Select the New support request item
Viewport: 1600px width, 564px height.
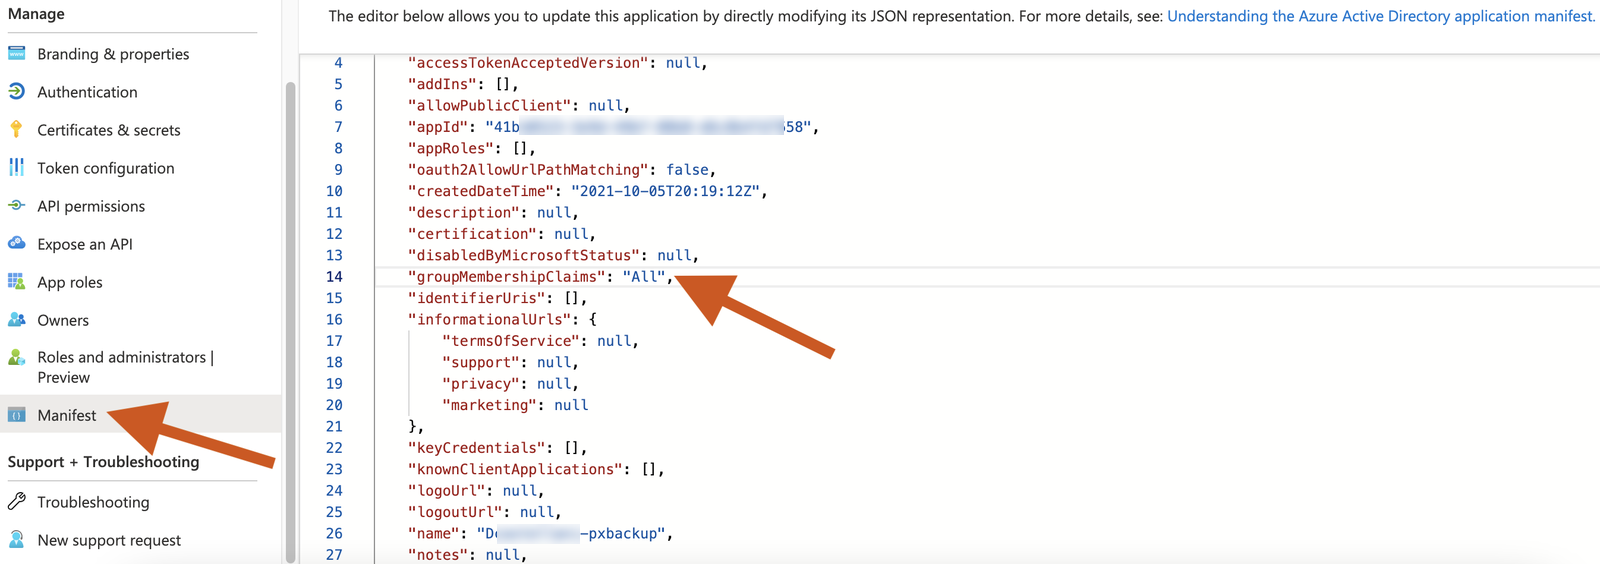click(109, 540)
